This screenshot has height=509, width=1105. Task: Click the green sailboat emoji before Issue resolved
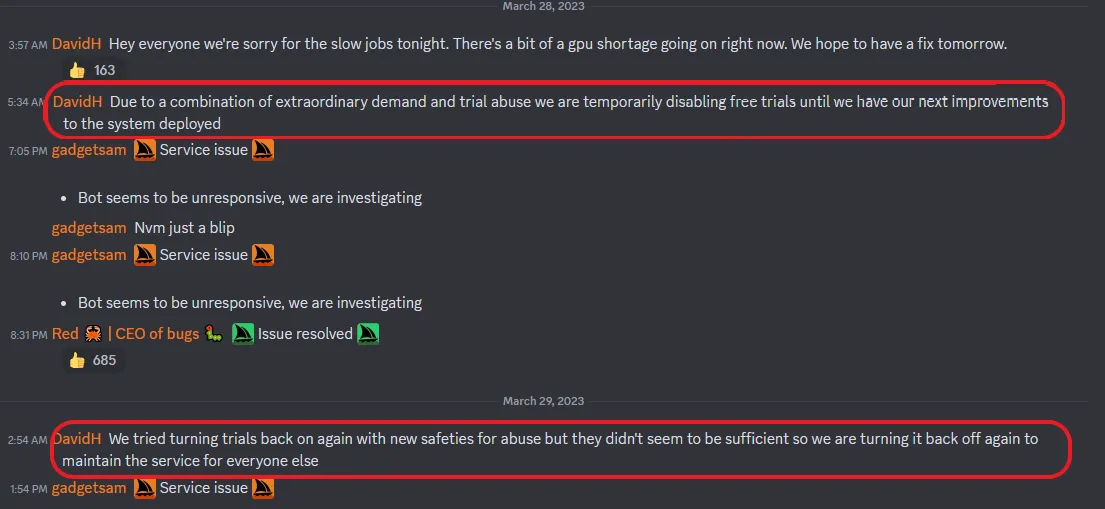point(243,334)
